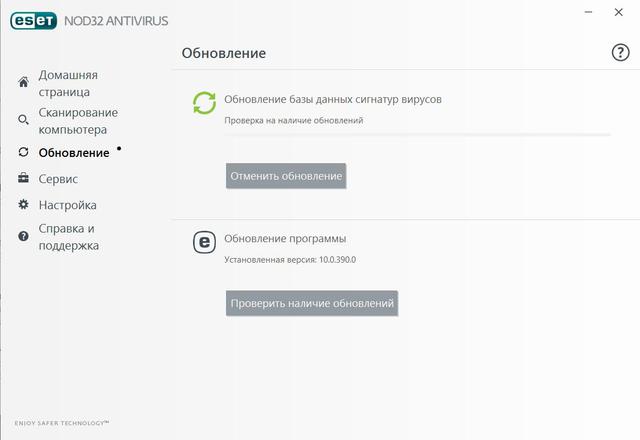640x440 pixels.
Task: Click the green virus database update icon
Action: click(204, 104)
